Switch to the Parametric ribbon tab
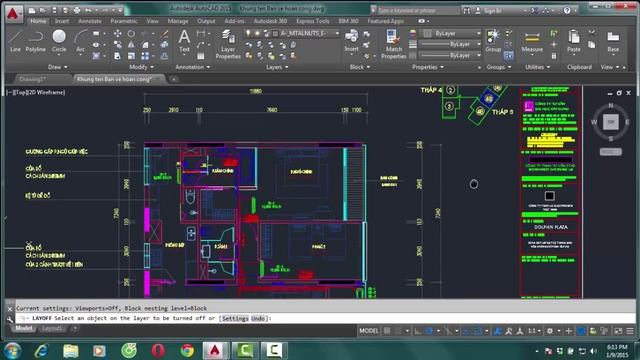This screenshot has width=640, height=360. (x=124, y=21)
